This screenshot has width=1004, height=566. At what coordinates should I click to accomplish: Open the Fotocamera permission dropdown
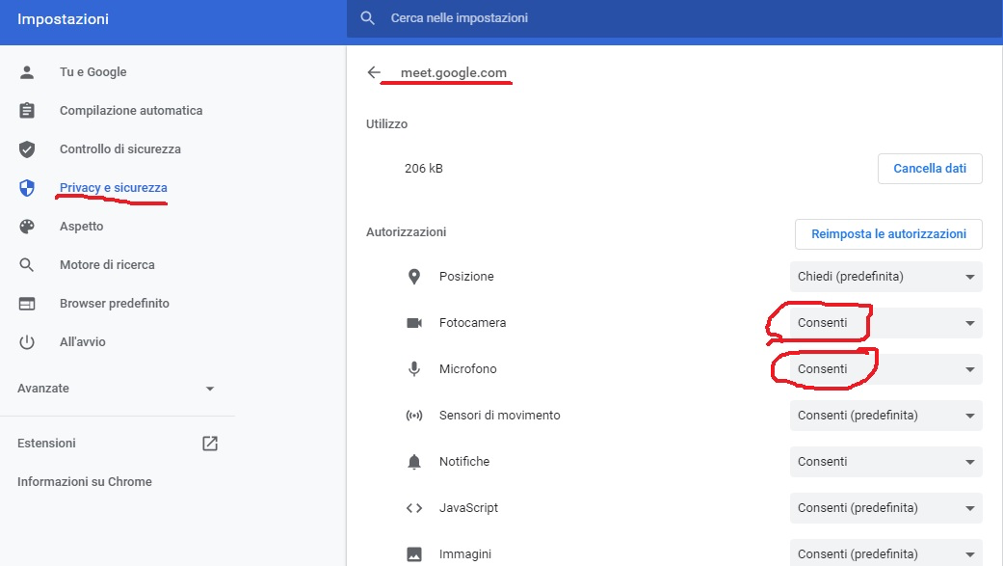click(886, 323)
